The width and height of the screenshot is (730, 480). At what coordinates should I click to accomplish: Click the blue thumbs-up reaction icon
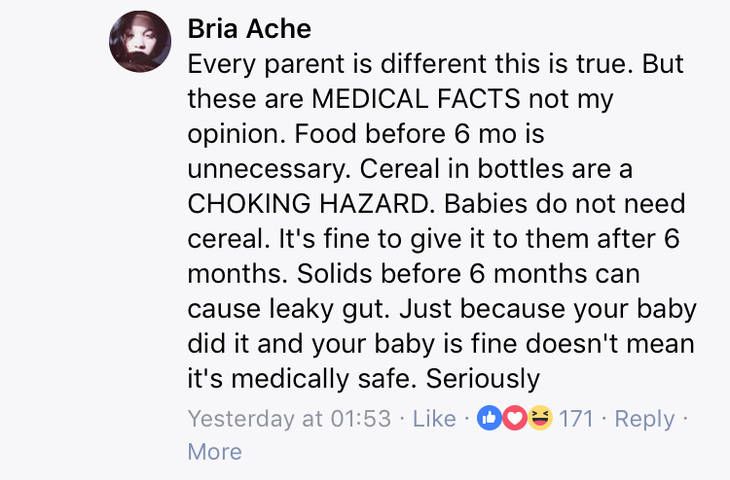490,418
